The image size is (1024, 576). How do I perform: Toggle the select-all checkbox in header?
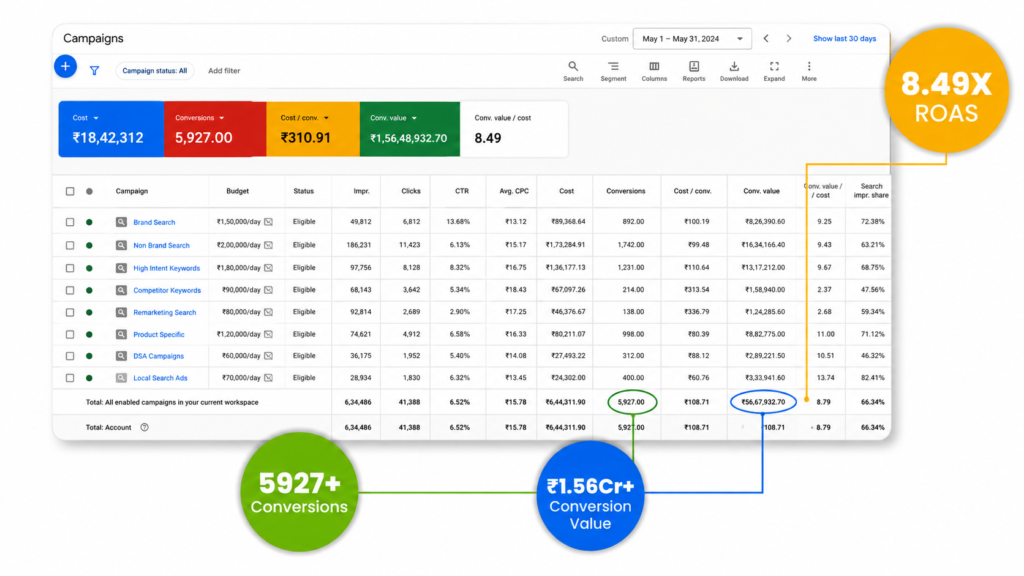(x=70, y=191)
